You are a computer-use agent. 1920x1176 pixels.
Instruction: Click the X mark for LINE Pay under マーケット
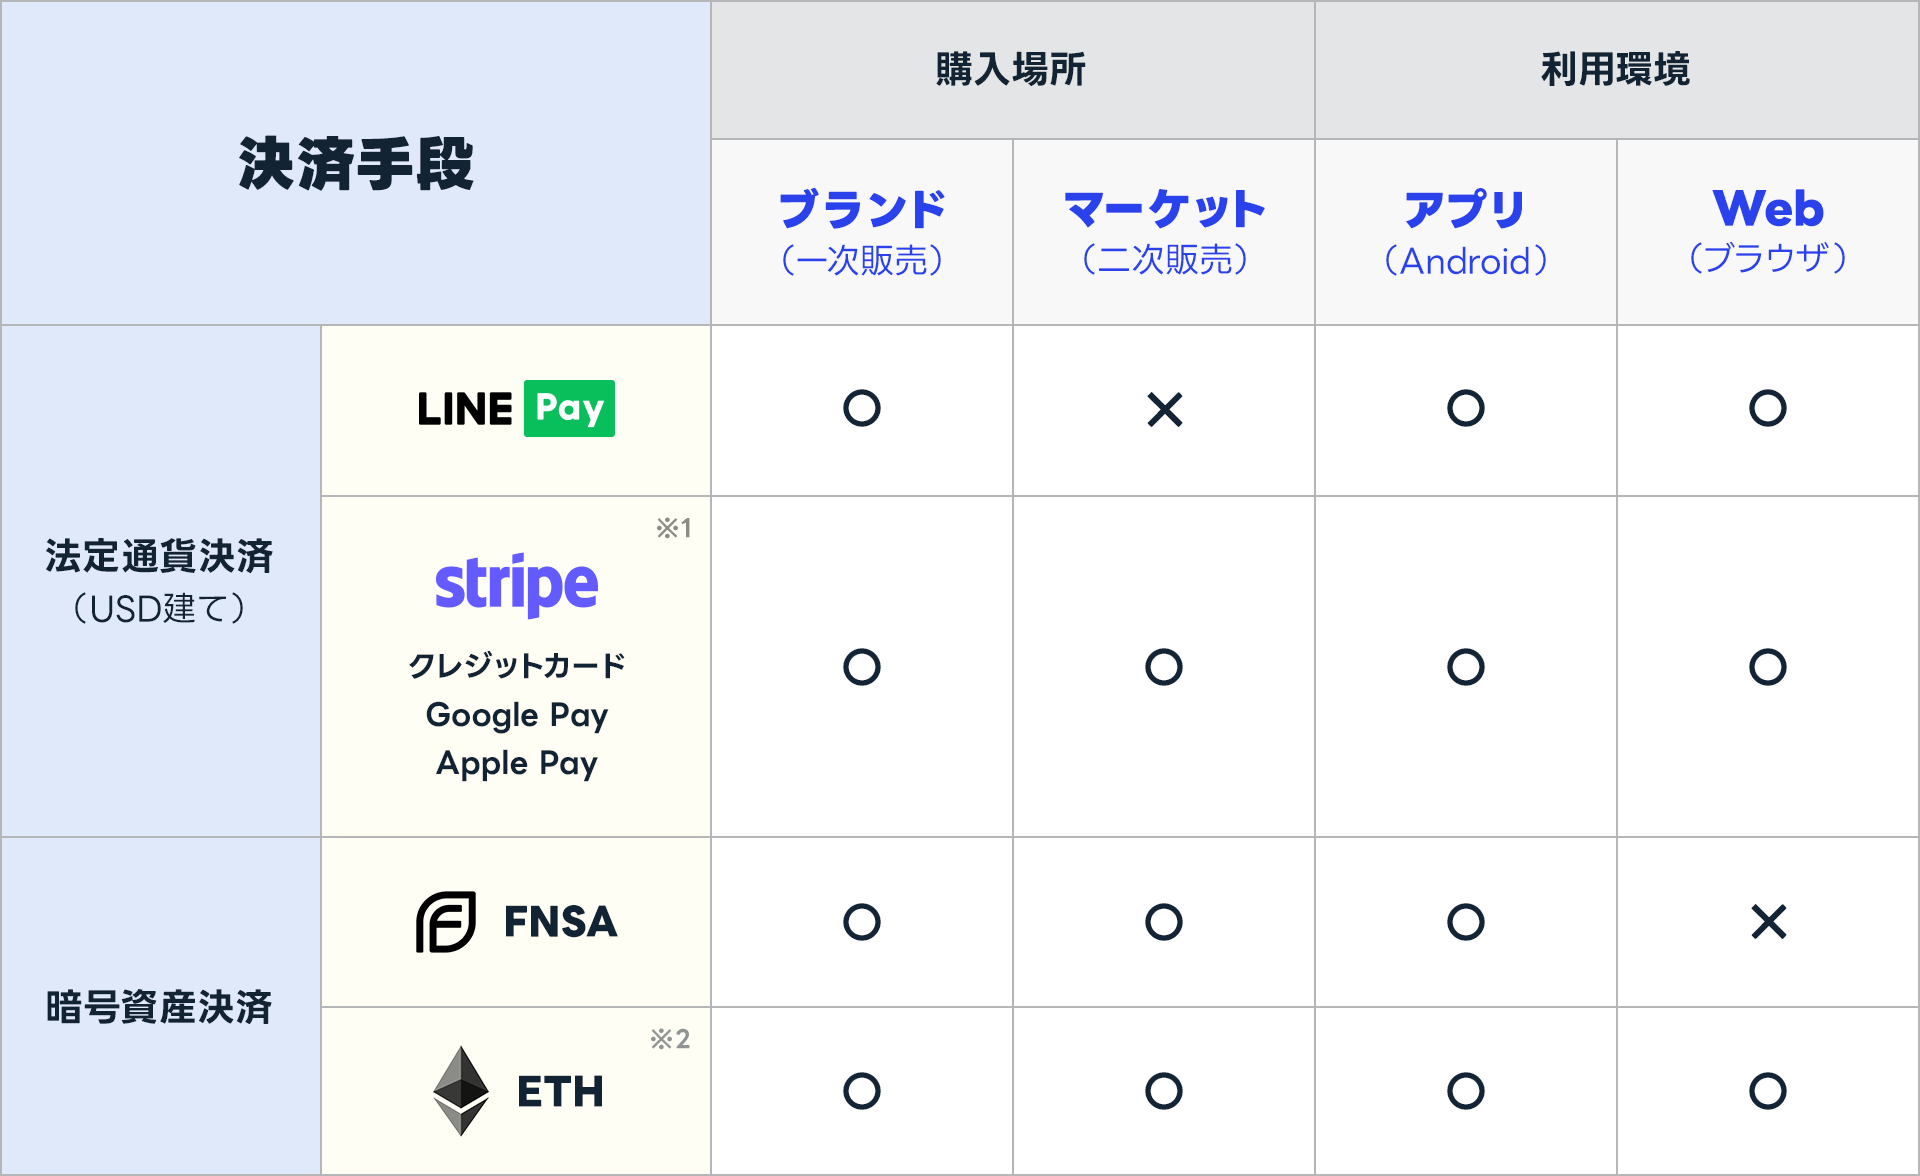tap(1164, 409)
